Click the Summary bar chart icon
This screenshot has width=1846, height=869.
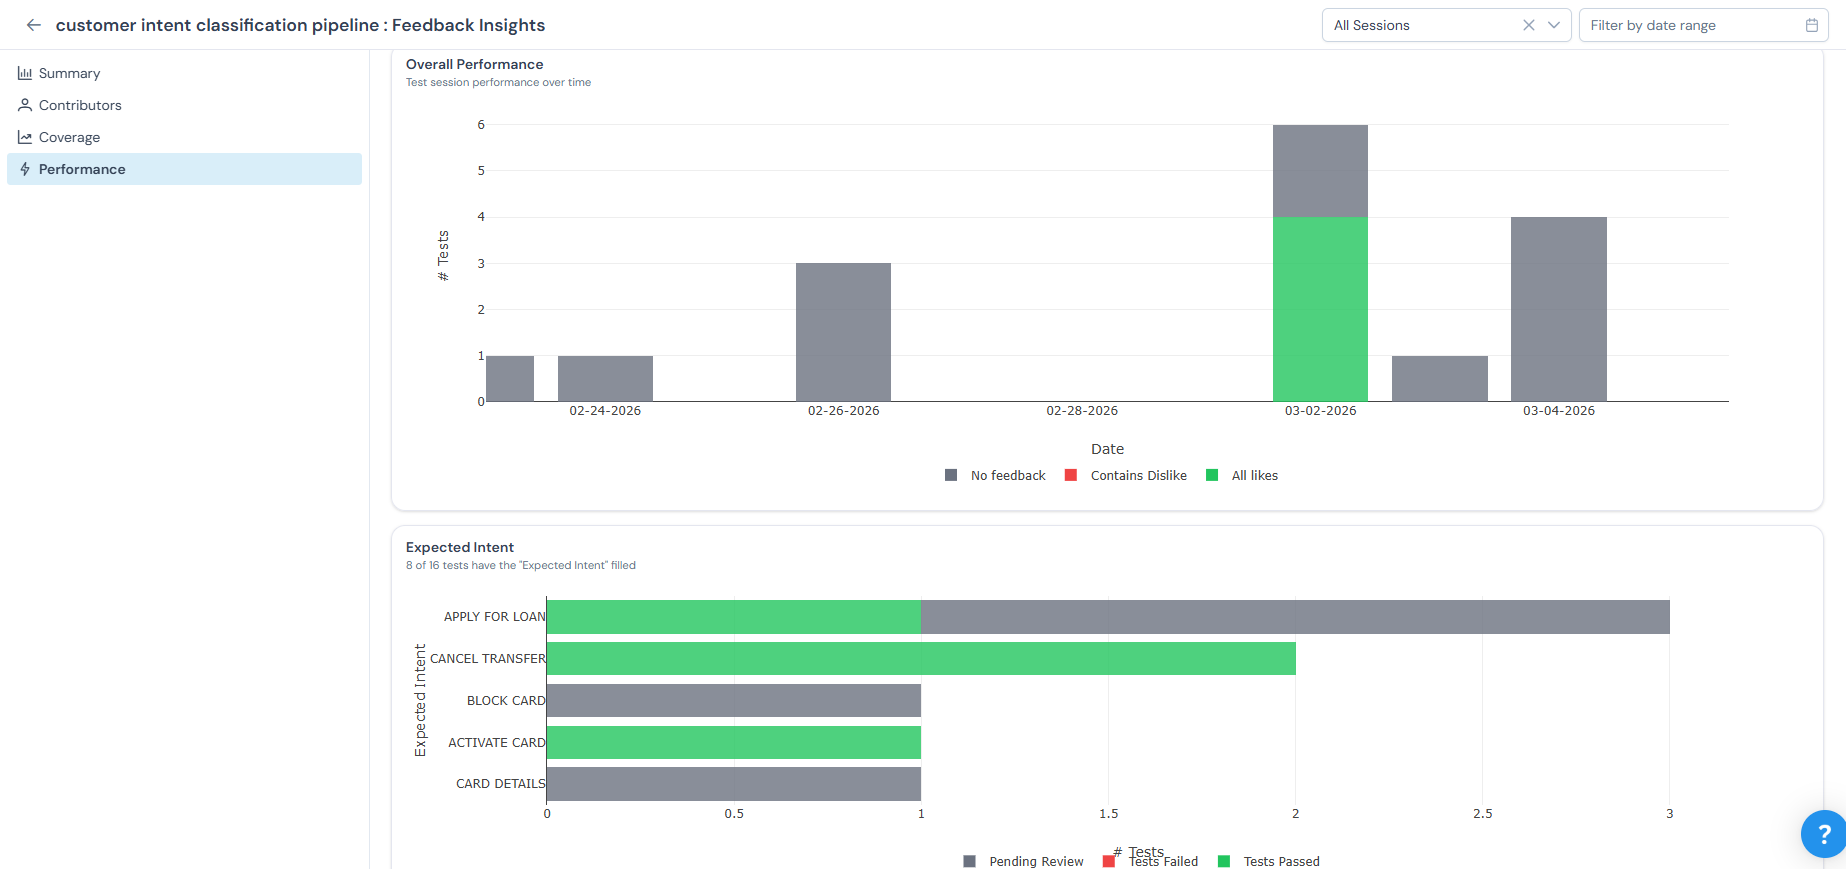tap(25, 73)
